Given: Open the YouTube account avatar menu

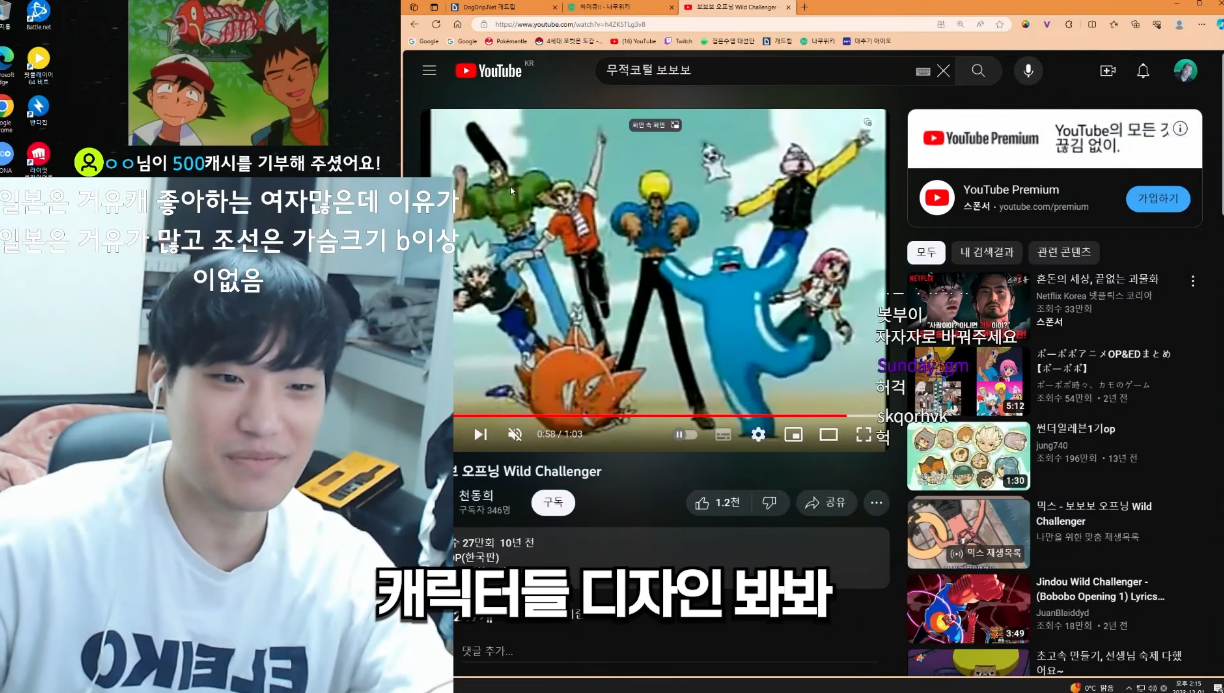Looking at the screenshot, I should (1185, 71).
